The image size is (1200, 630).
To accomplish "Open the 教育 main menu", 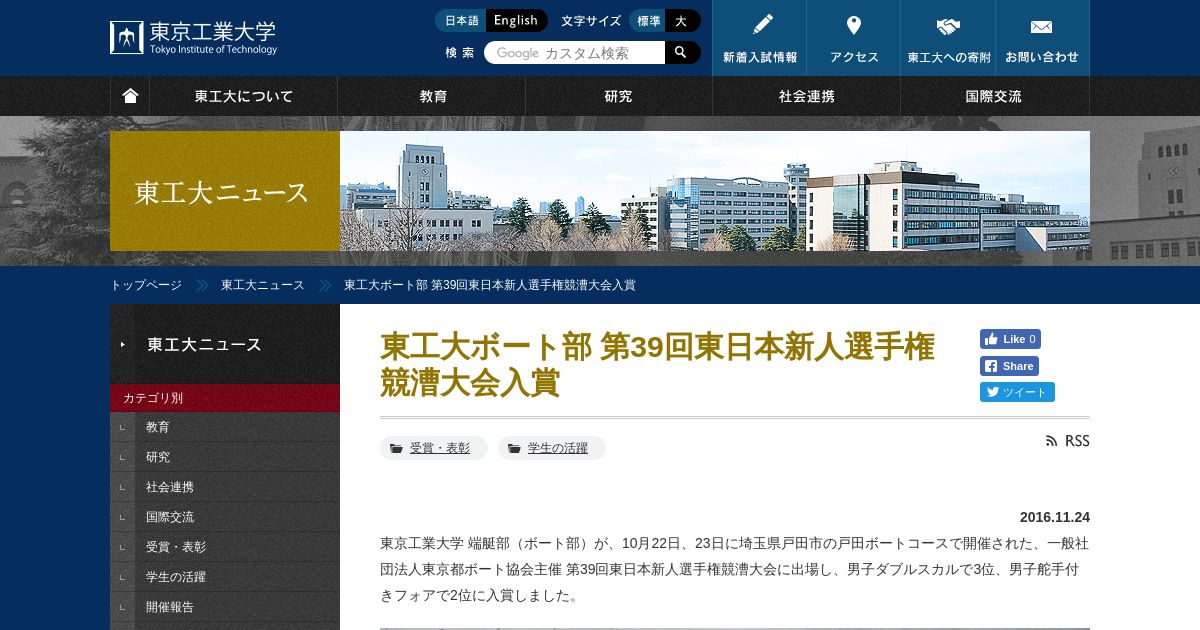I will click(x=432, y=96).
